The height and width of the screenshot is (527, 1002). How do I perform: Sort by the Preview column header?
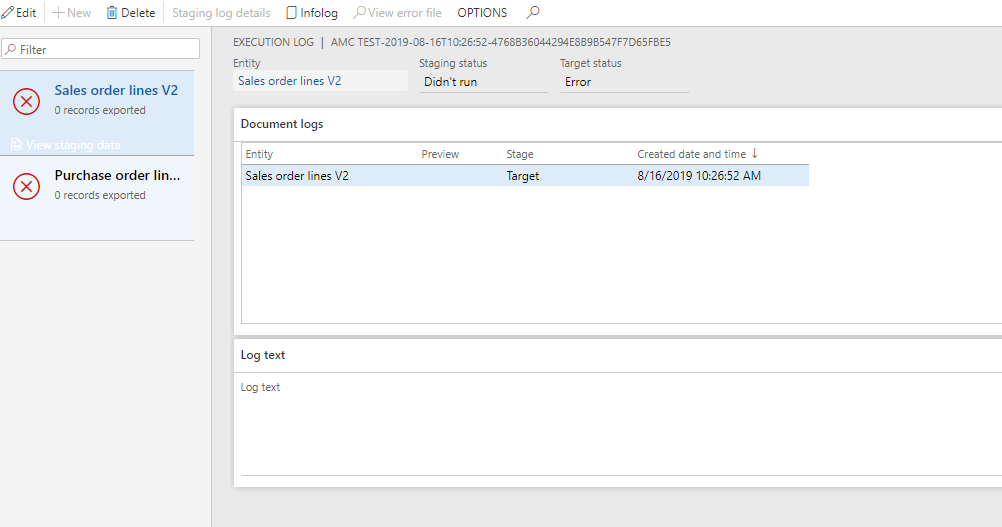(x=440, y=154)
